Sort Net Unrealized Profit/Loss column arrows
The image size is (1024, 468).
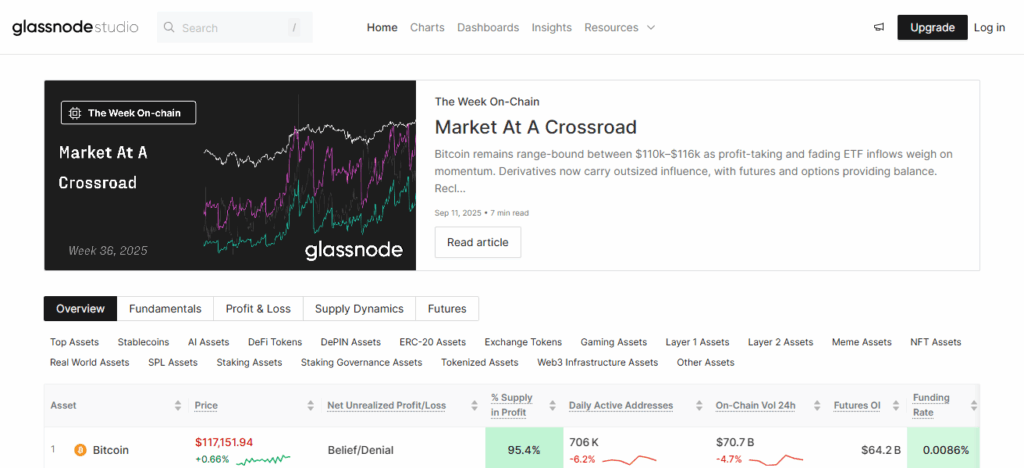(x=474, y=405)
